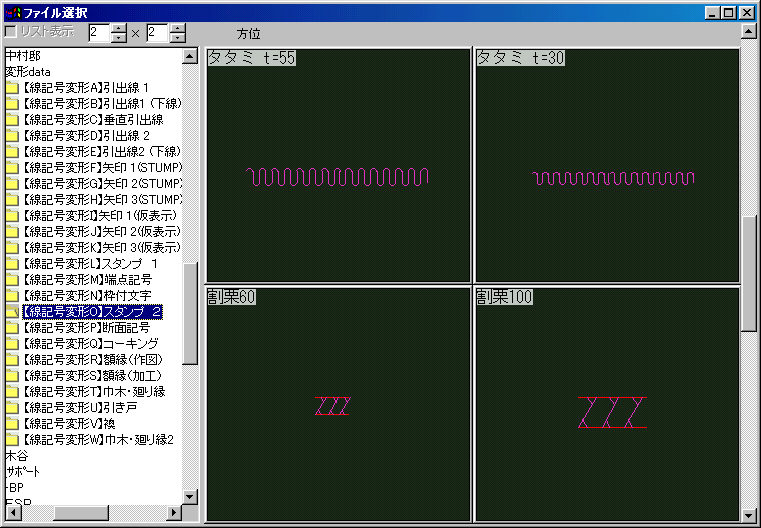
Task: Select the 中村邸 tree entry
Action: [22, 56]
